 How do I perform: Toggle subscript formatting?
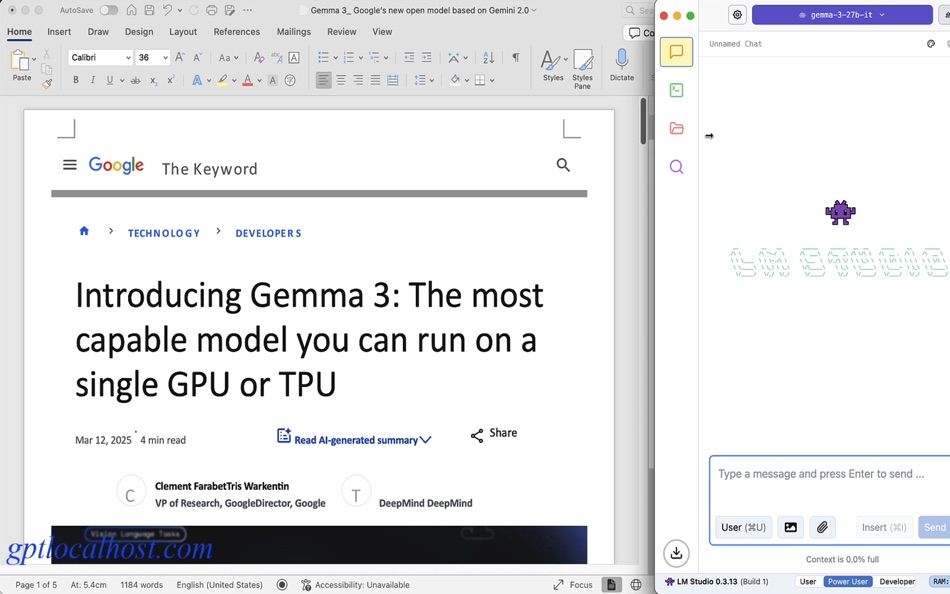tap(153, 80)
